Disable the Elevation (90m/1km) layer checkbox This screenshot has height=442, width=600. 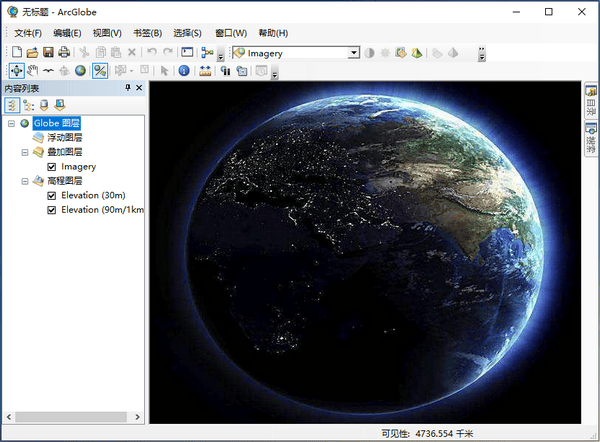pos(52,210)
